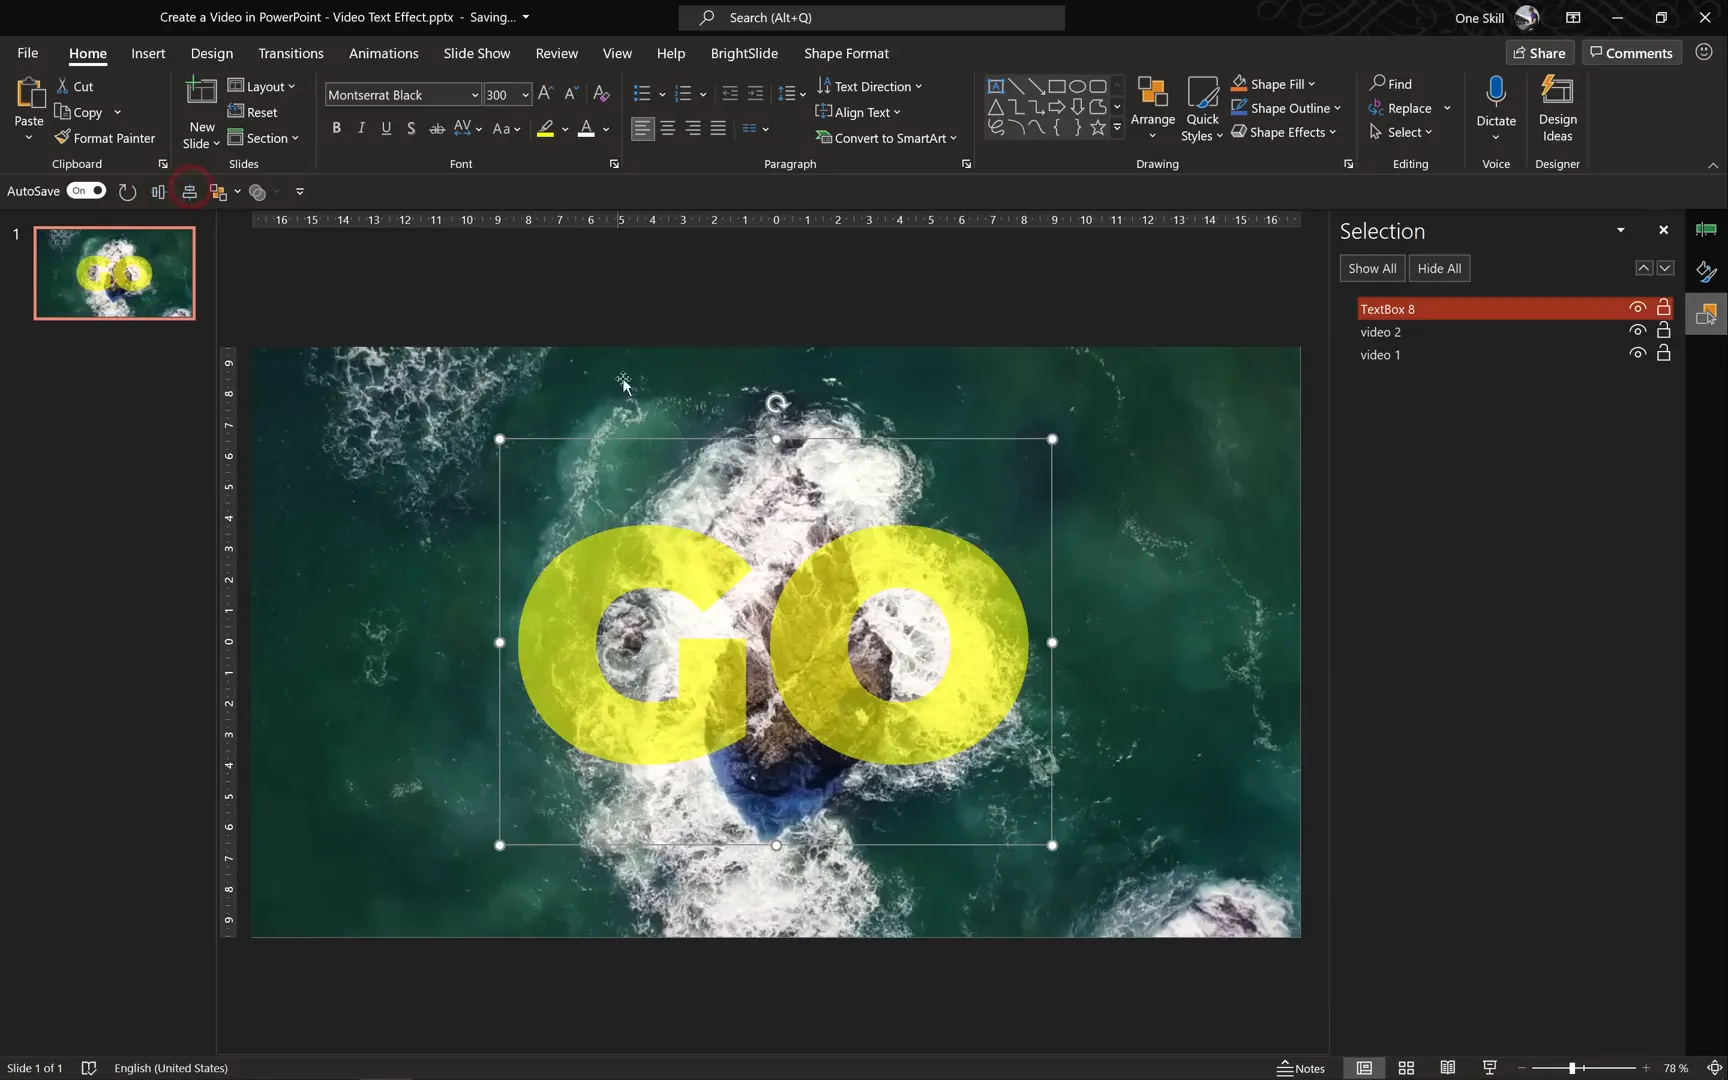Image resolution: width=1728 pixels, height=1080 pixels.
Task: Click the Show All button
Action: [x=1372, y=268]
